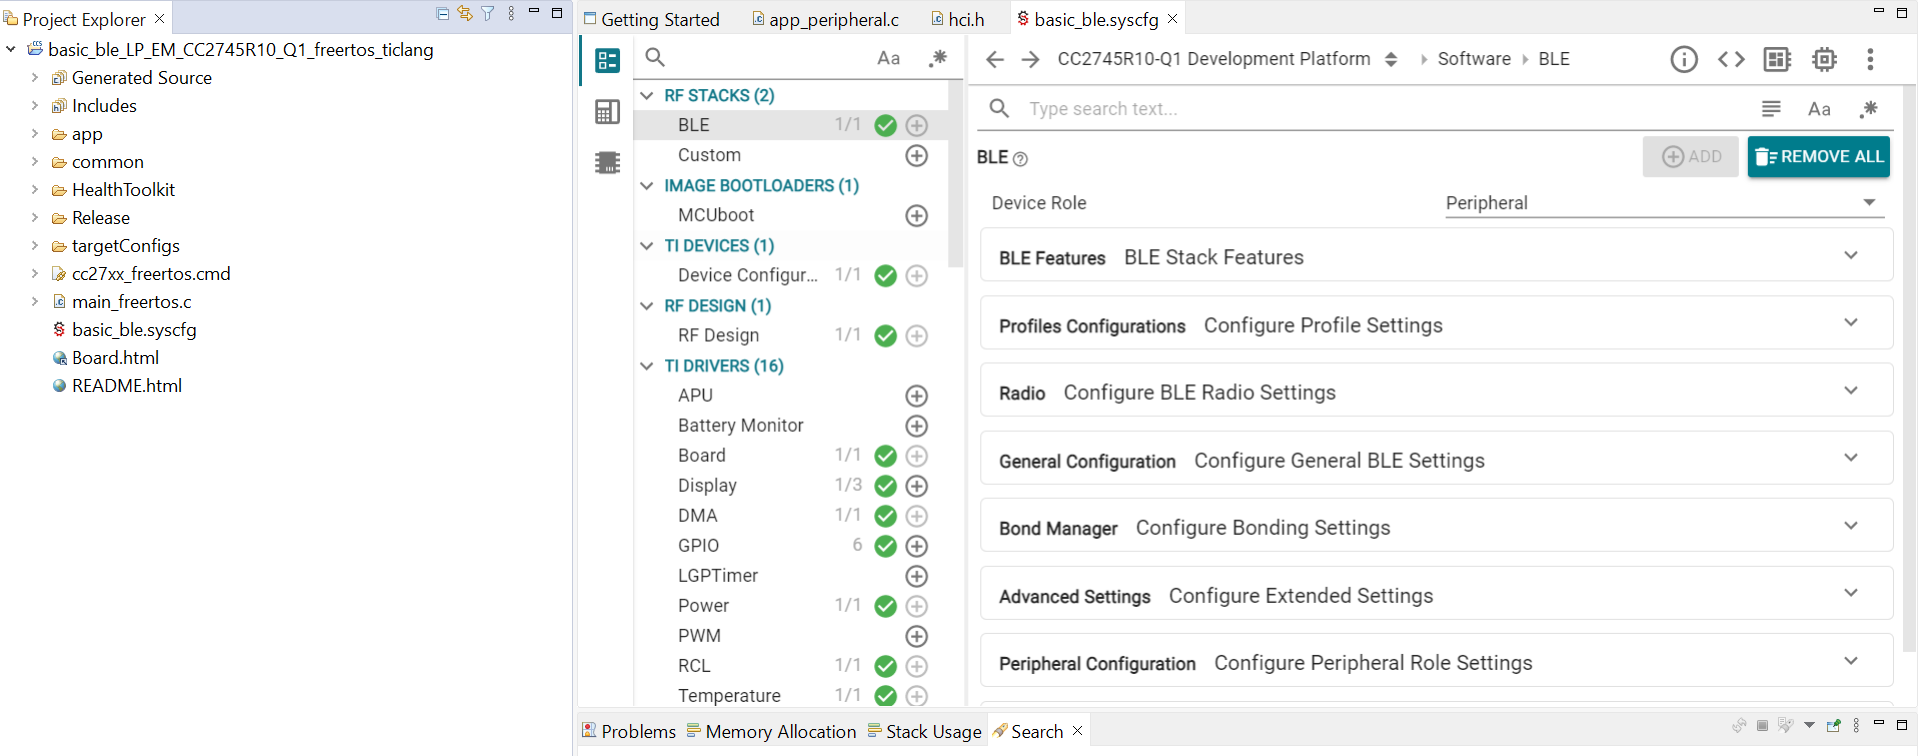
Task: Click the three-dot more options menu
Action: 1870,60
